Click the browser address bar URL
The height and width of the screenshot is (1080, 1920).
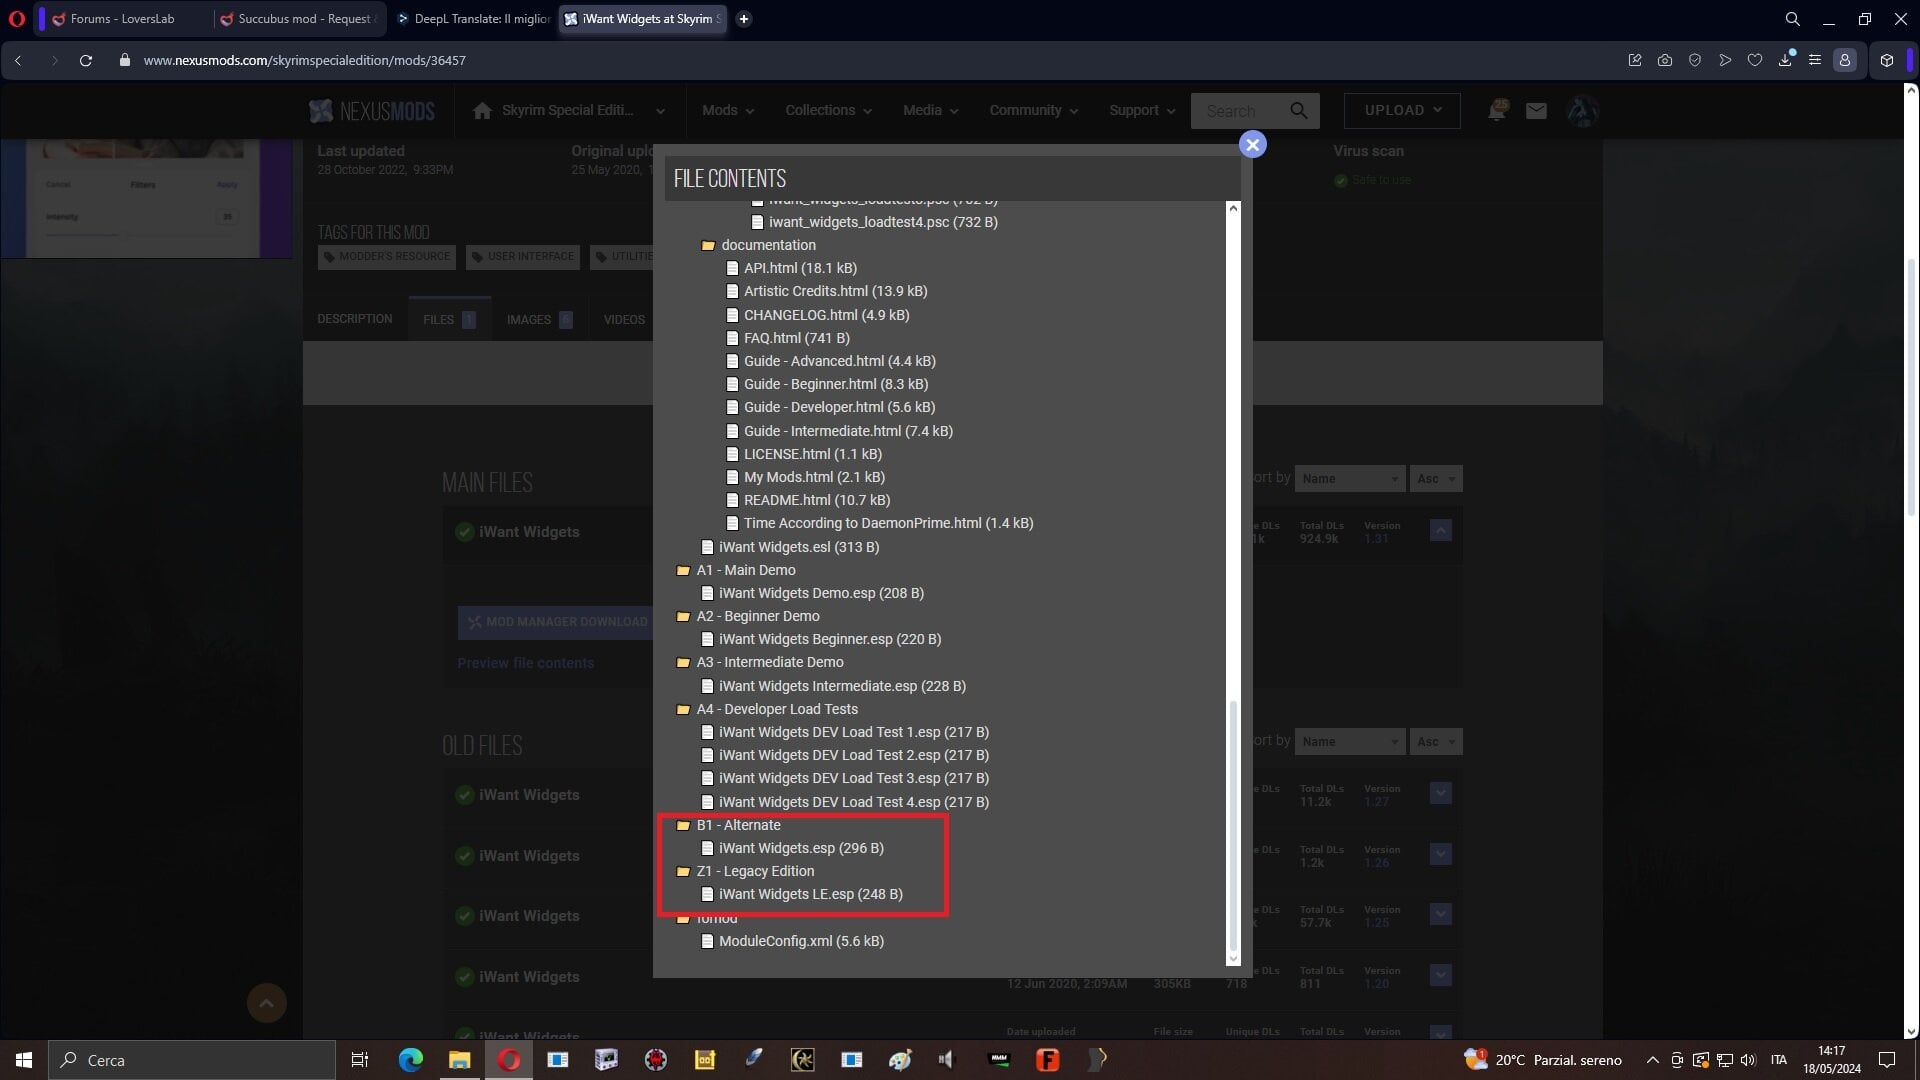tap(304, 60)
